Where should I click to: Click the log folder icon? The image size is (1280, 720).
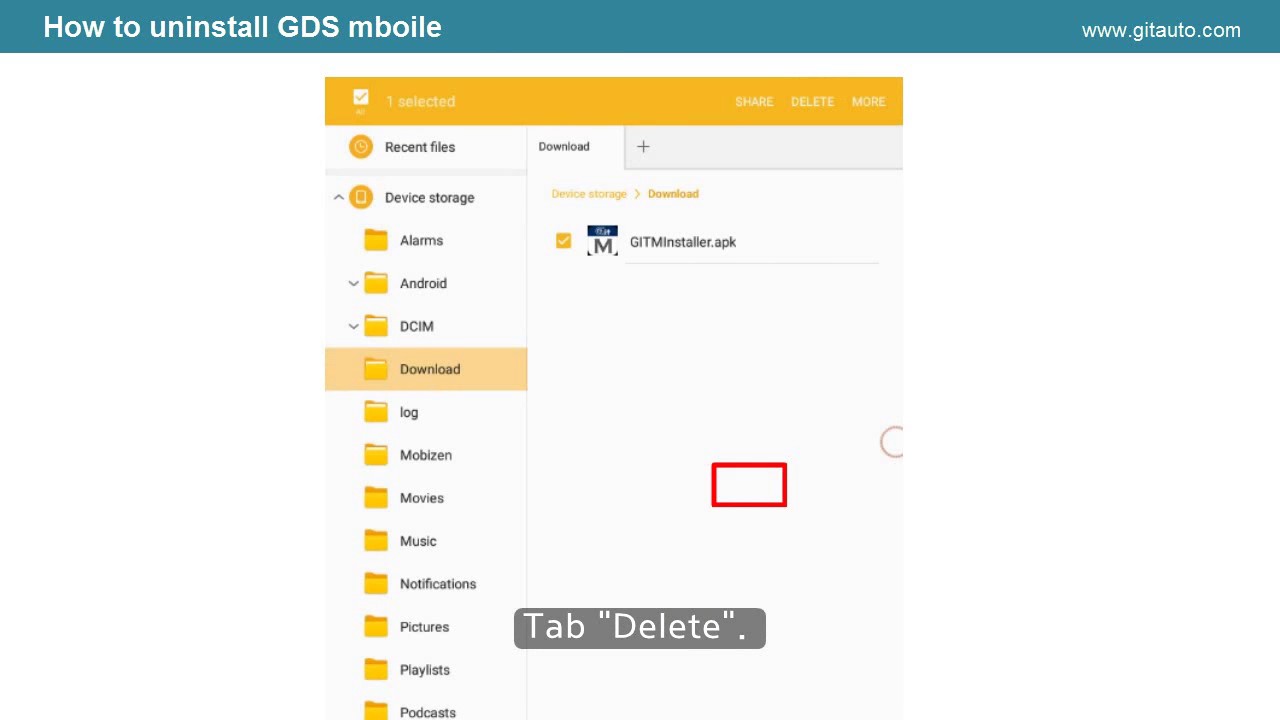376,412
